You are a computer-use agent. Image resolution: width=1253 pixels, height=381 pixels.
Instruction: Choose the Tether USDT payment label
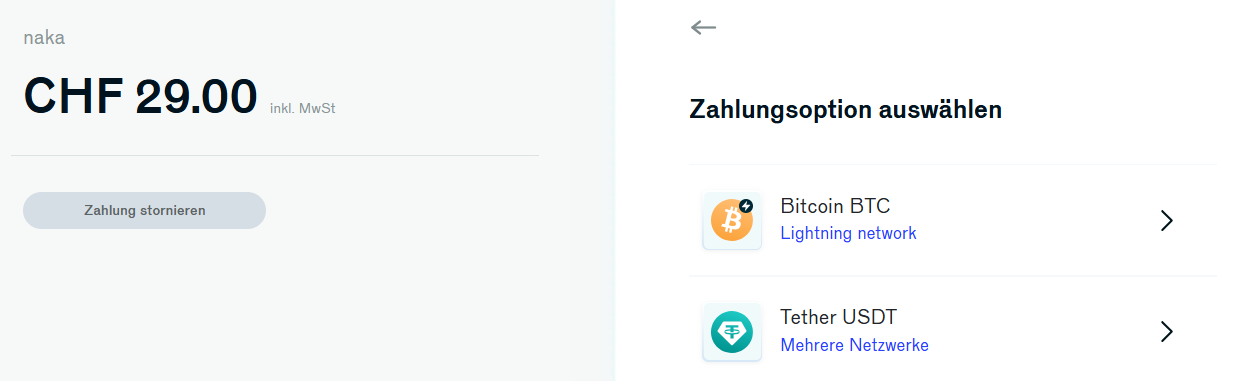[839, 317]
